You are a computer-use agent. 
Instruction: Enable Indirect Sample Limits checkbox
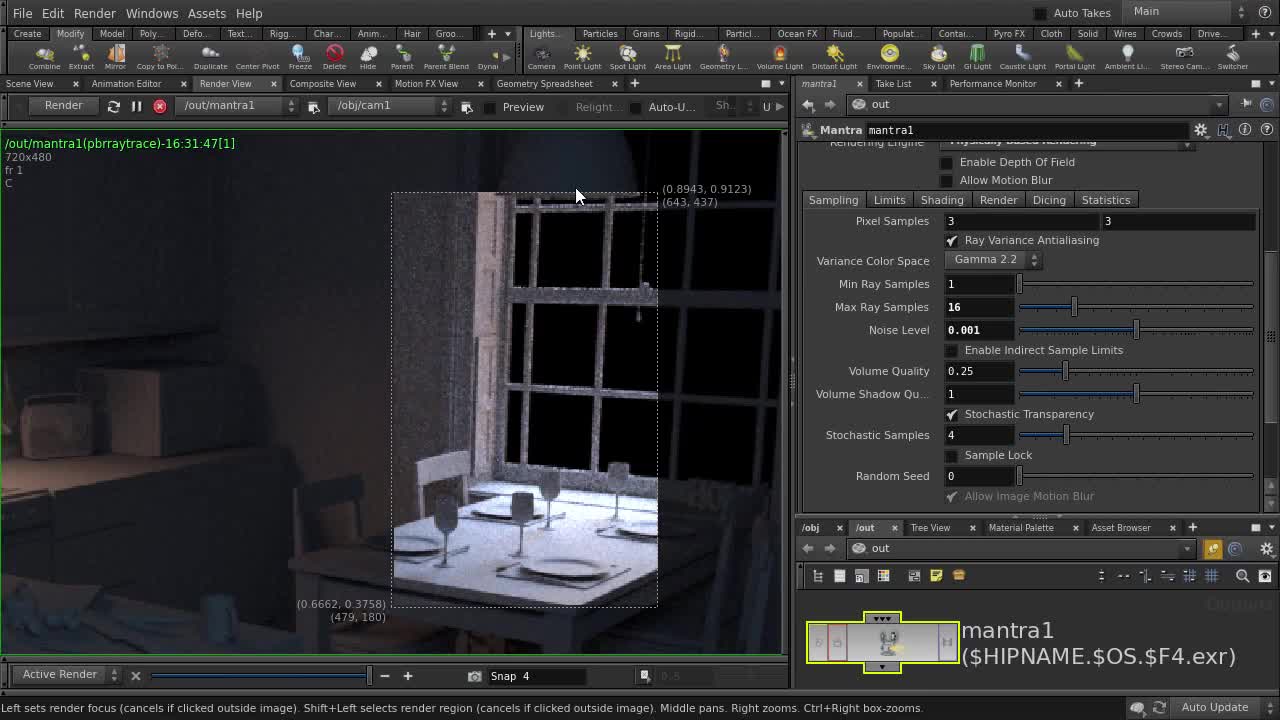click(951, 350)
